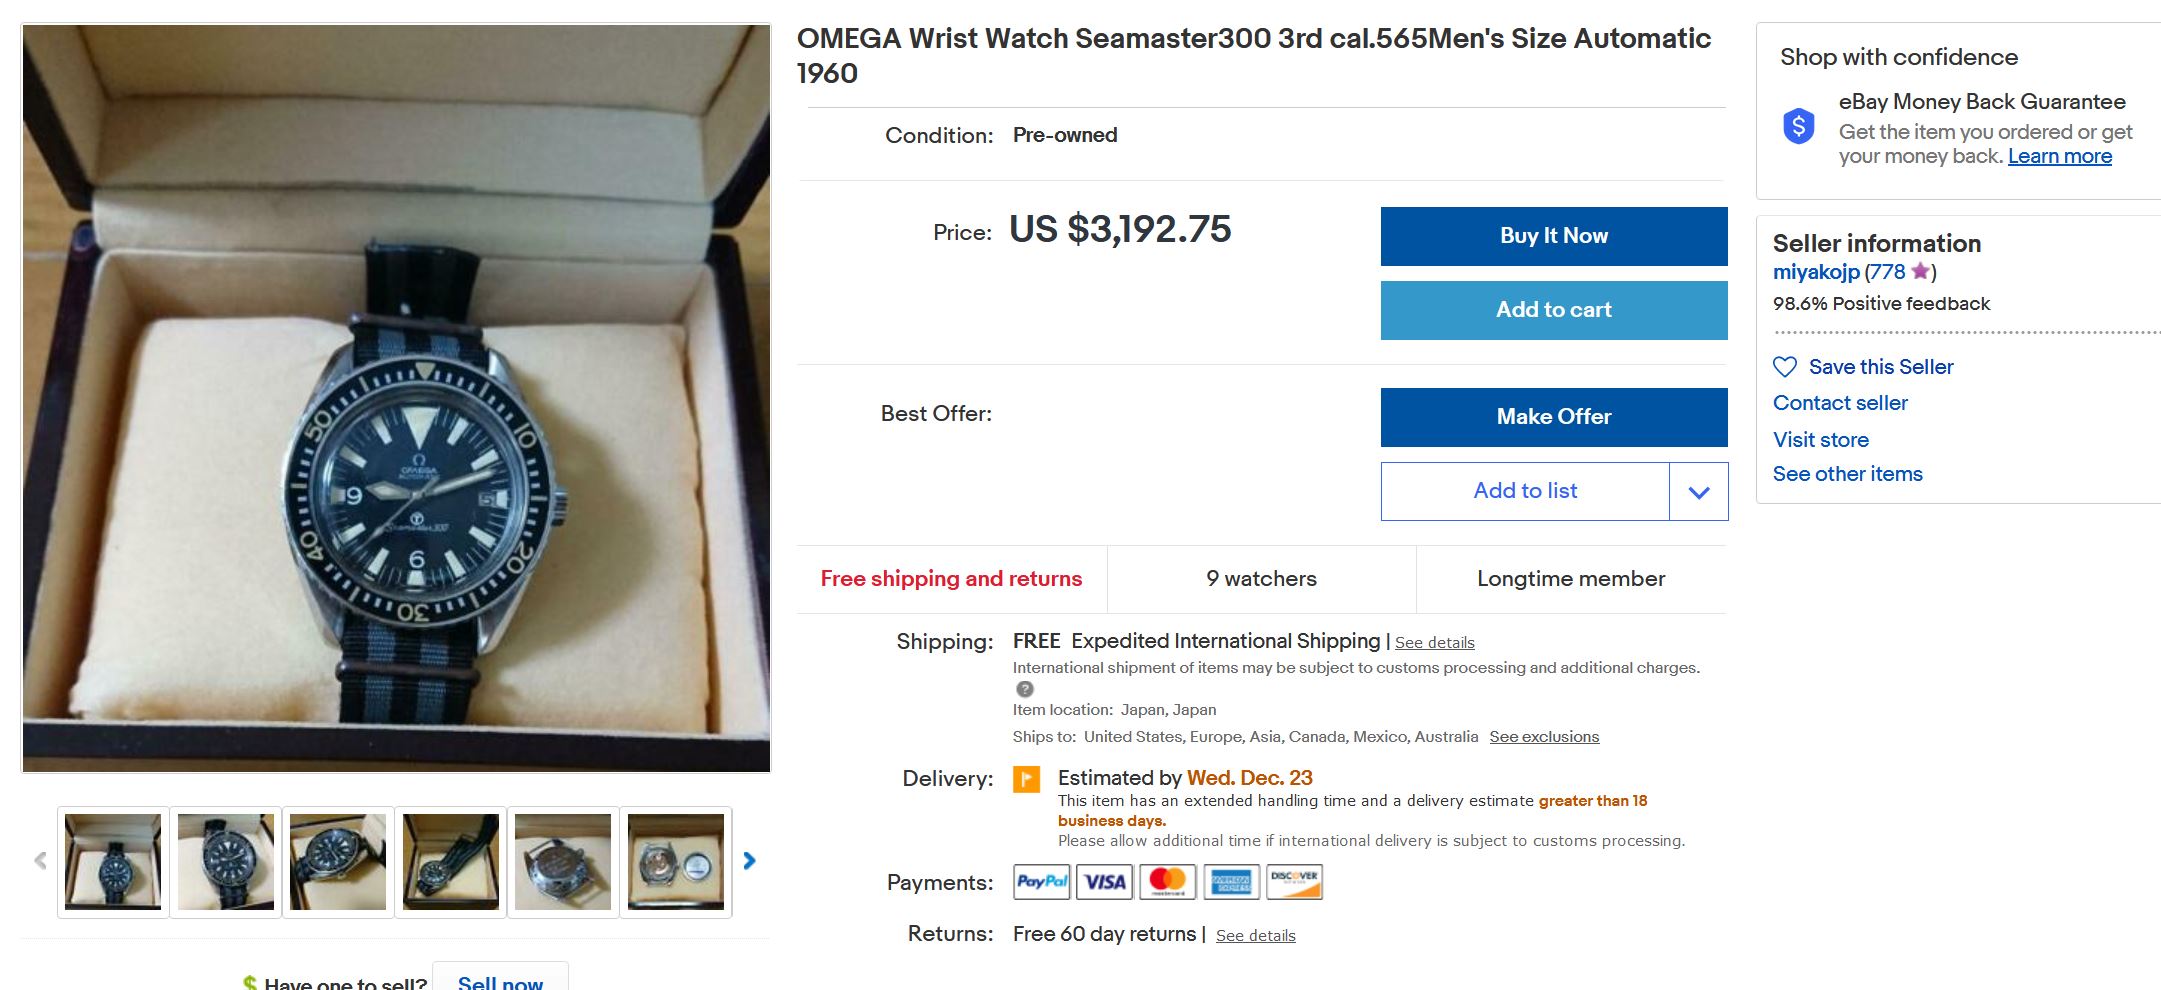Viewport: 2161px width, 990px height.
Task: Click the See exclusions link
Action: click(1543, 737)
